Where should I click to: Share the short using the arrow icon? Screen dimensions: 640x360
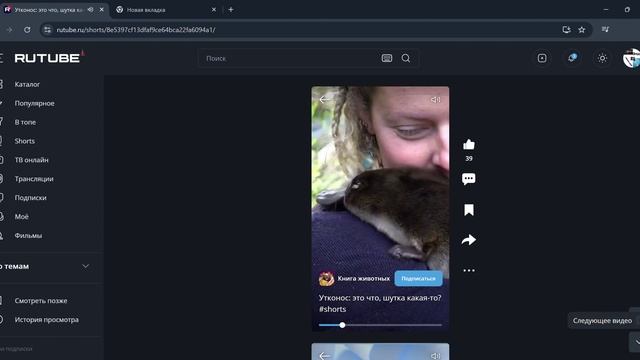pos(469,240)
